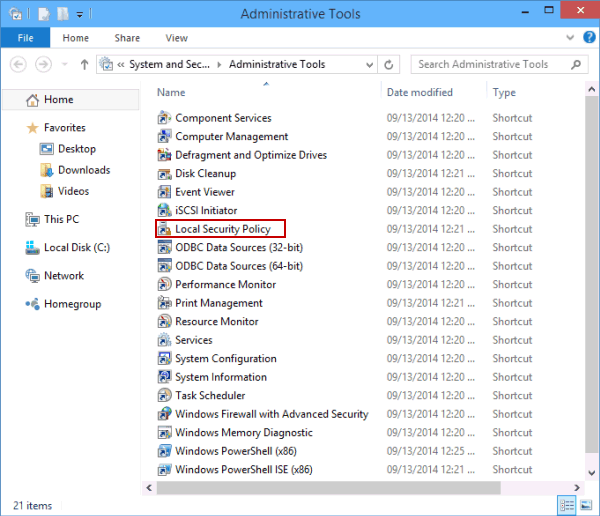Screen dimensions: 600x516
Task: Show hidden breadcrumb path chevrons
Action: tap(121, 64)
